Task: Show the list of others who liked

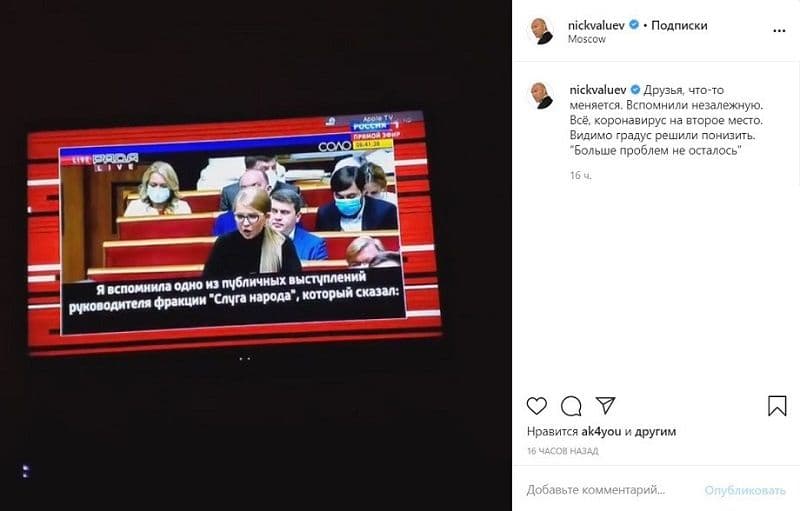Action: pos(655,431)
